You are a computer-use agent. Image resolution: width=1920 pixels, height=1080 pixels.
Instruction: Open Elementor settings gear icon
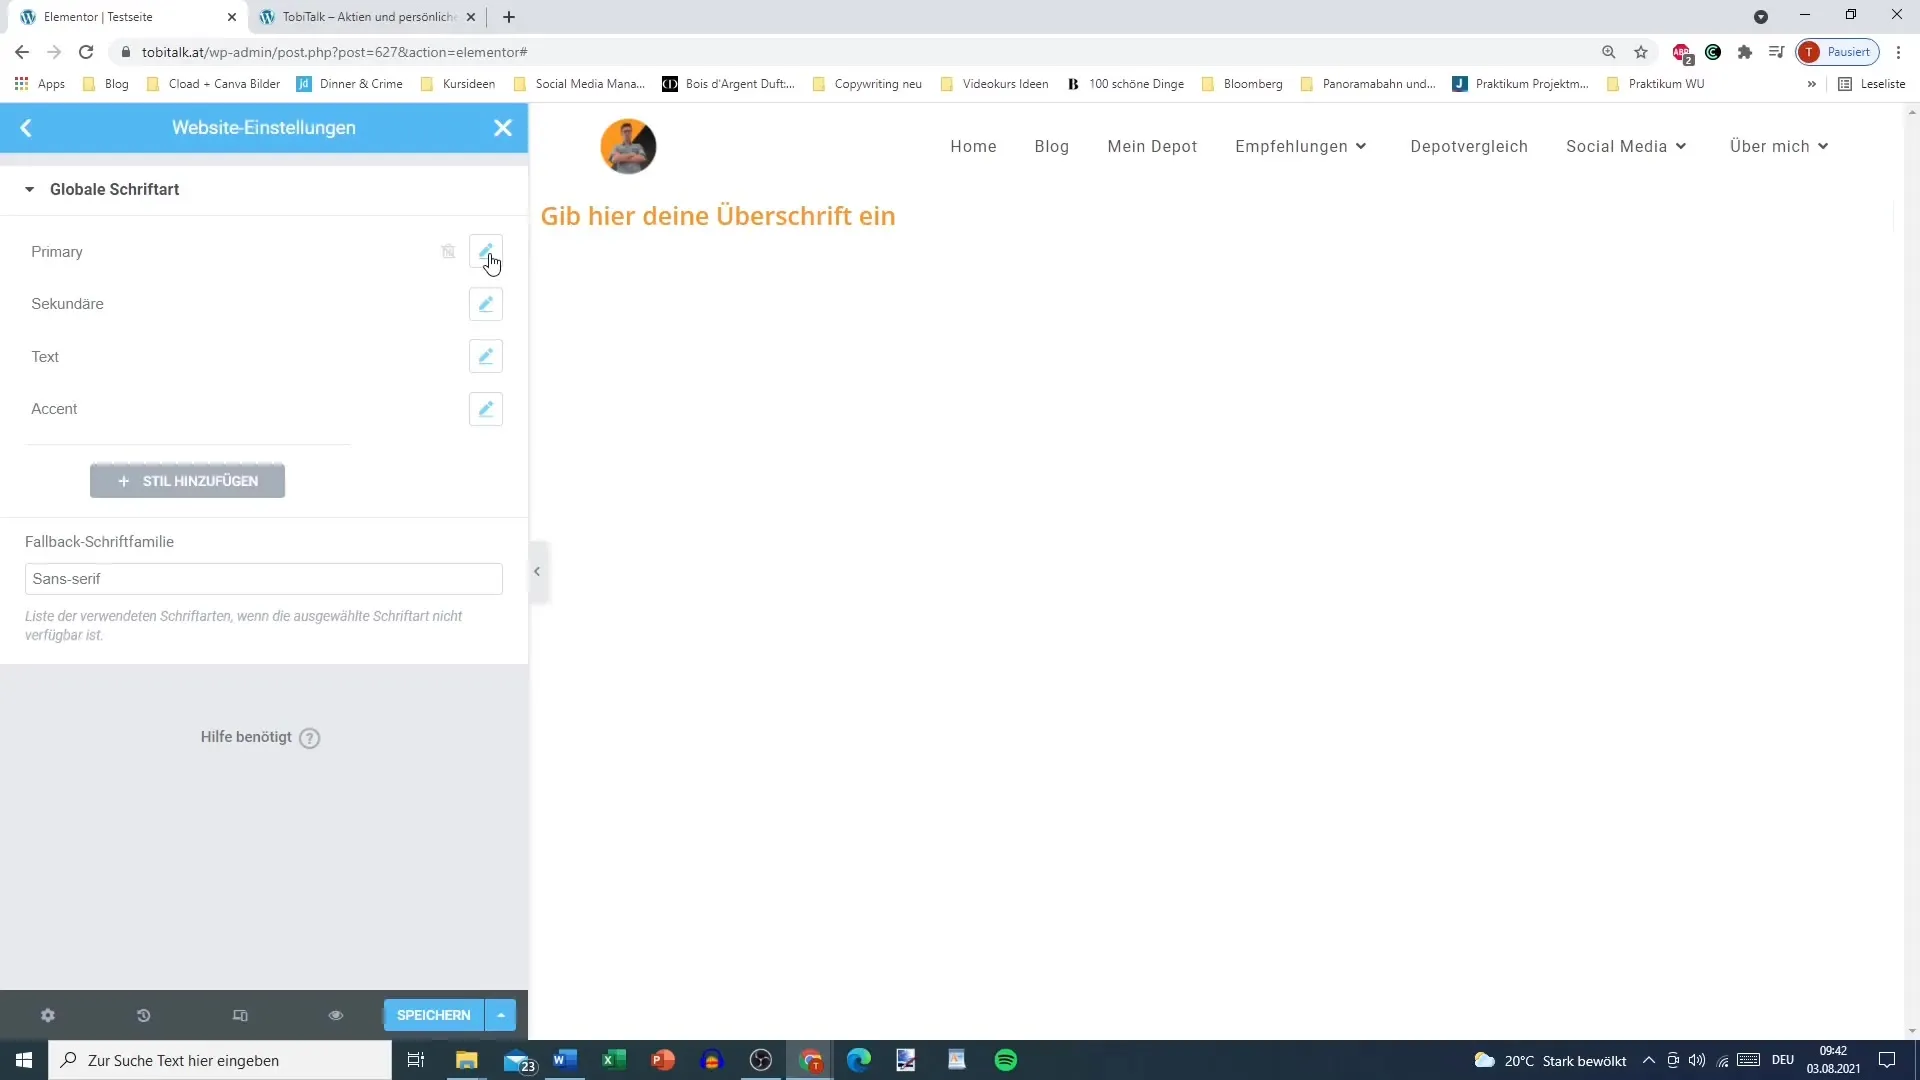click(x=47, y=1015)
